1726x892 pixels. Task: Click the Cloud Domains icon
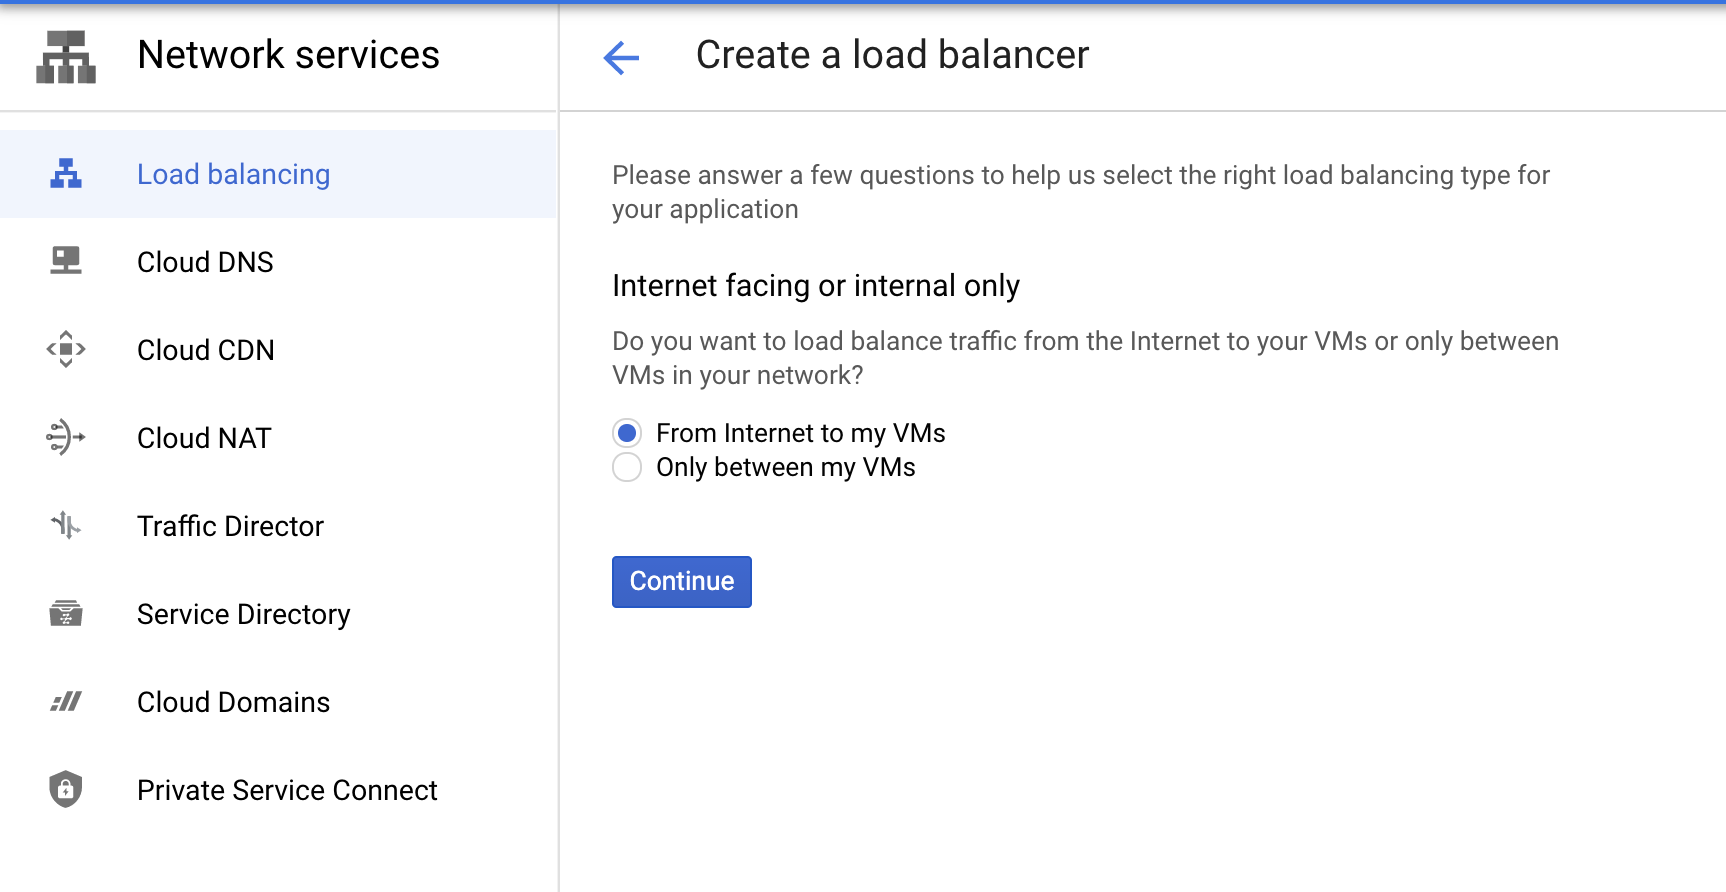tap(66, 702)
